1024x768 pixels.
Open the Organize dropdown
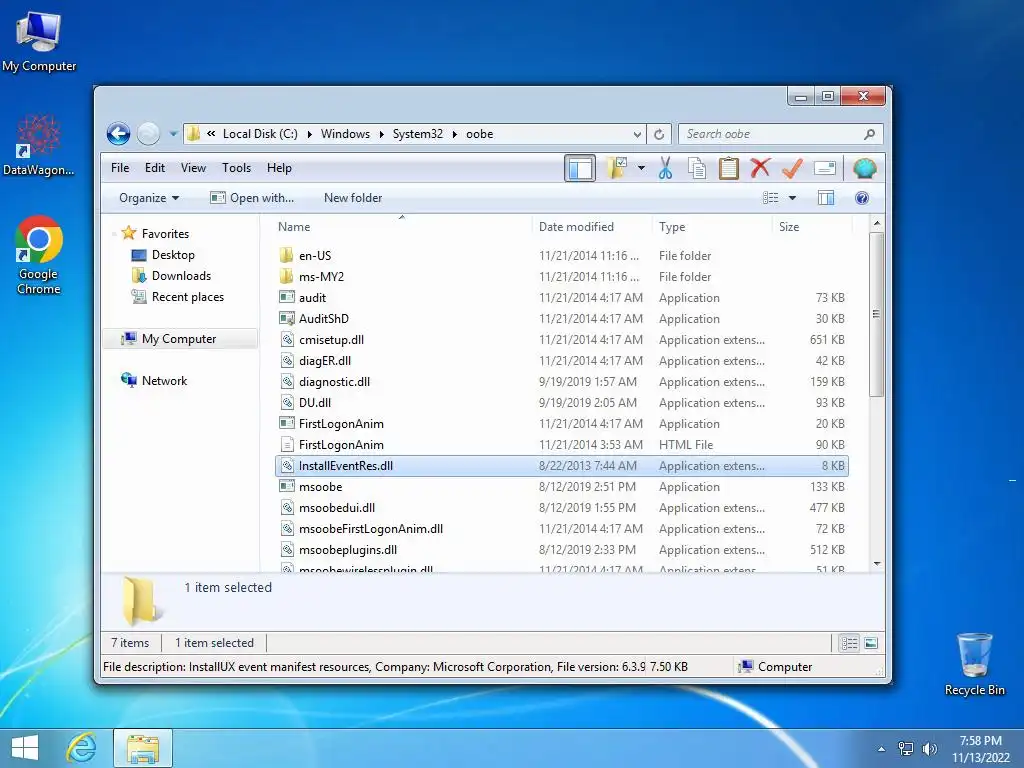click(149, 198)
